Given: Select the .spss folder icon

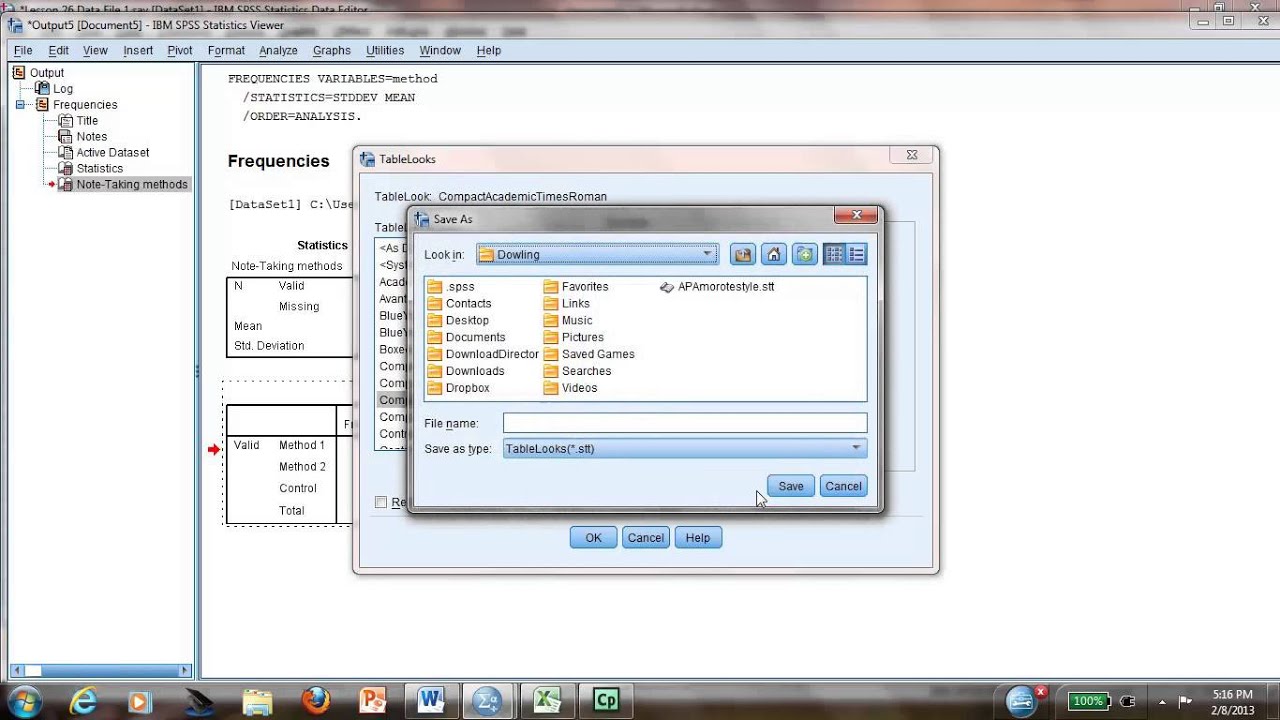Looking at the screenshot, I should click(x=434, y=287).
